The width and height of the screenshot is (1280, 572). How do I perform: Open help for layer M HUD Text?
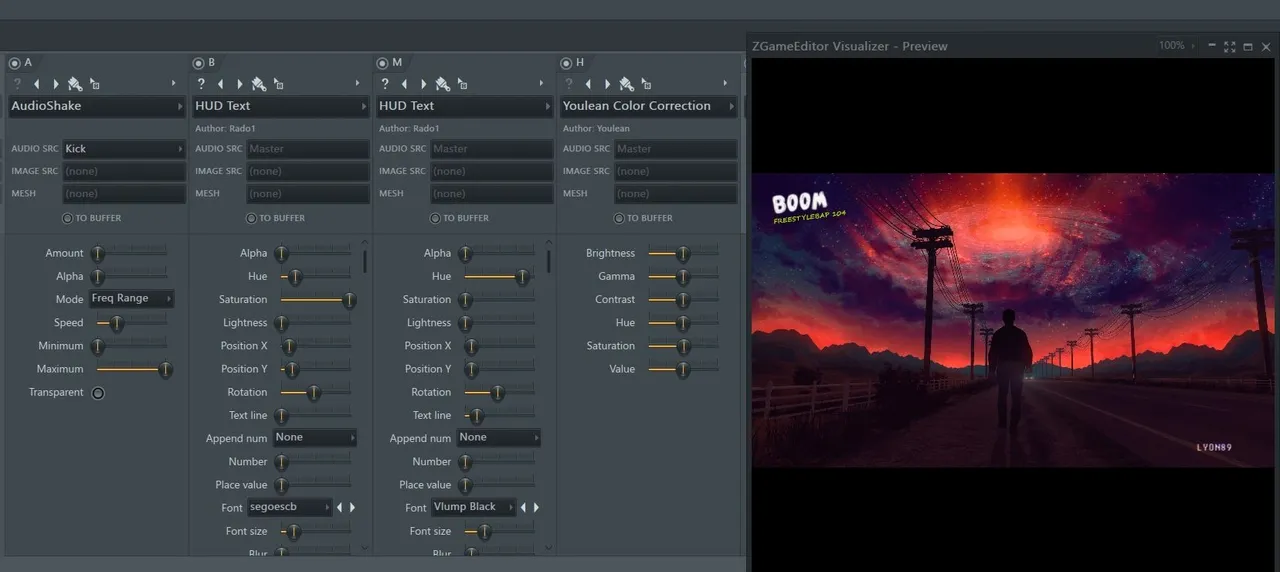[x=385, y=84]
